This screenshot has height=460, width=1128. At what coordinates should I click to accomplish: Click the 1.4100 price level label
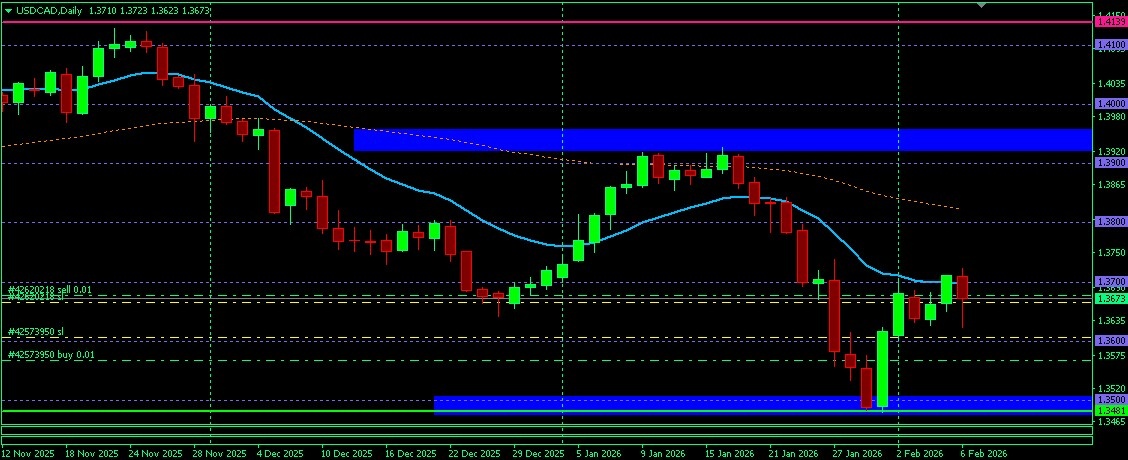pos(1110,45)
